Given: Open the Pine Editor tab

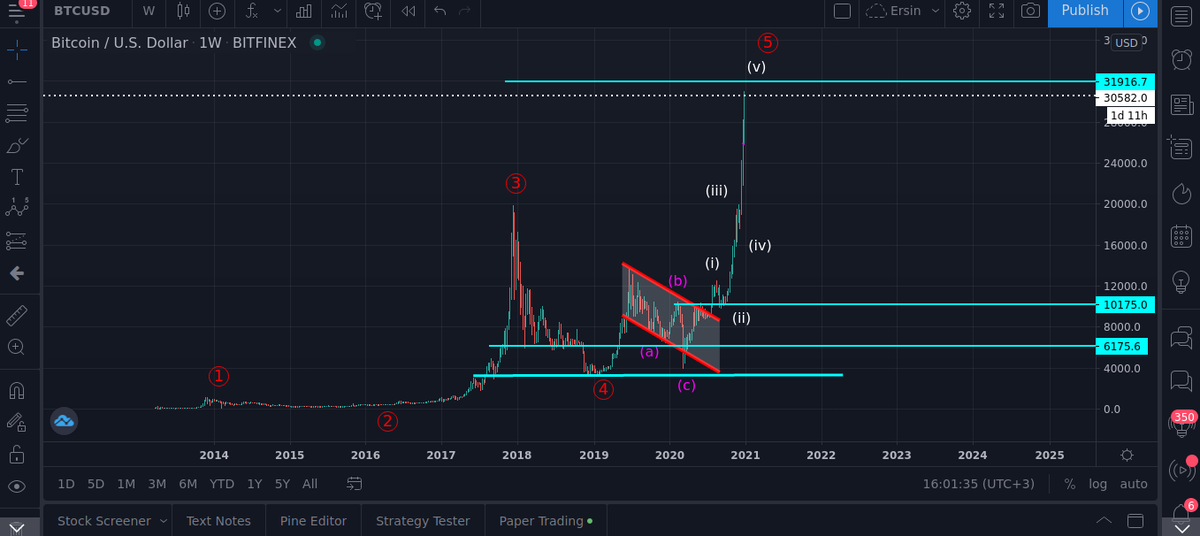Looking at the screenshot, I should coord(313,521).
